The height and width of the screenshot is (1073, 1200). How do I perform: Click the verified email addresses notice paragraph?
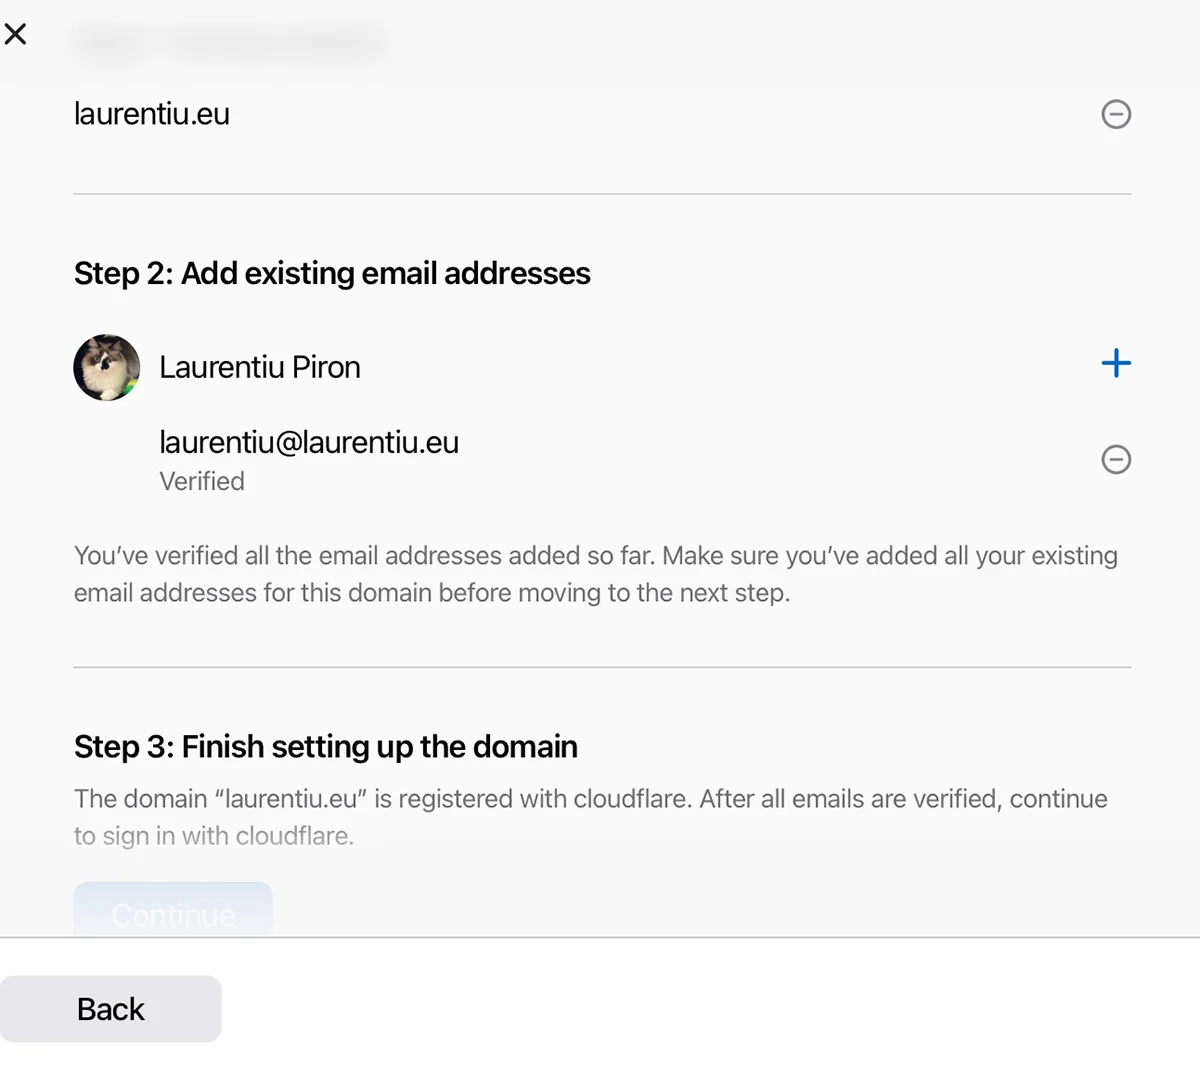click(x=596, y=574)
